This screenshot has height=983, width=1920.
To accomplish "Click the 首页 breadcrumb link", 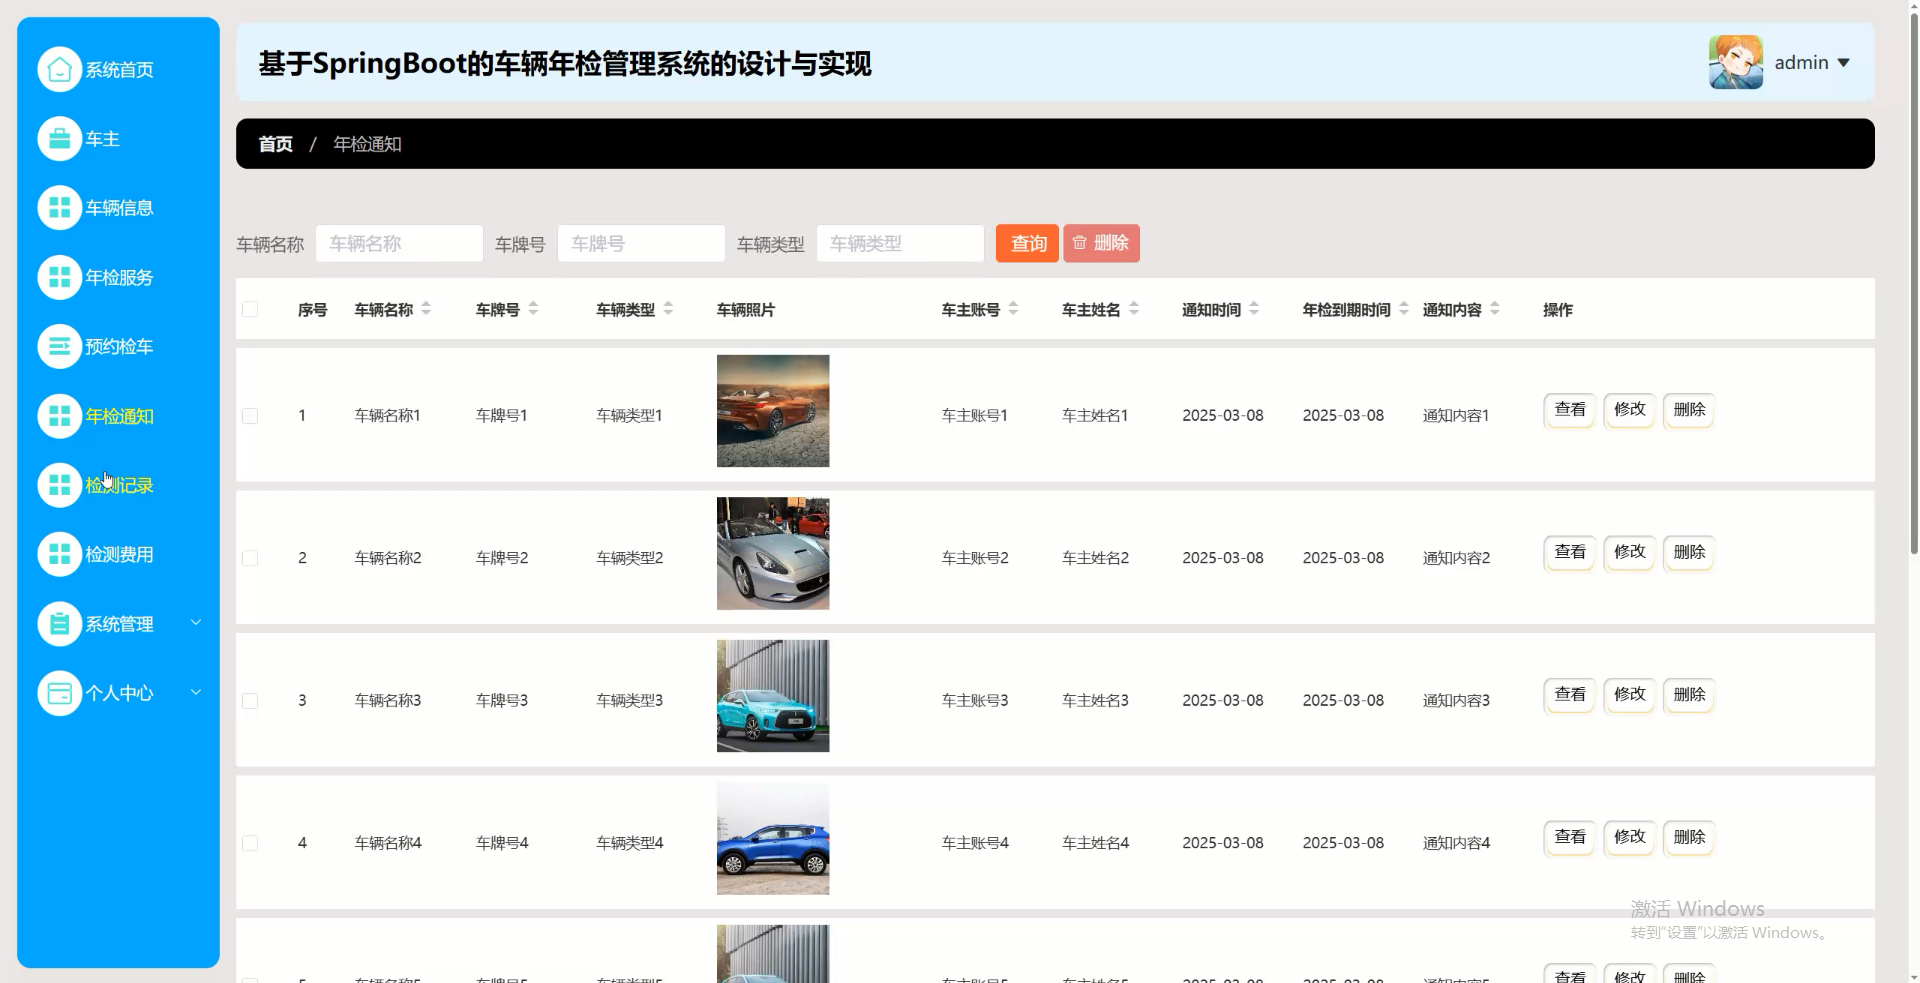I will coord(275,144).
